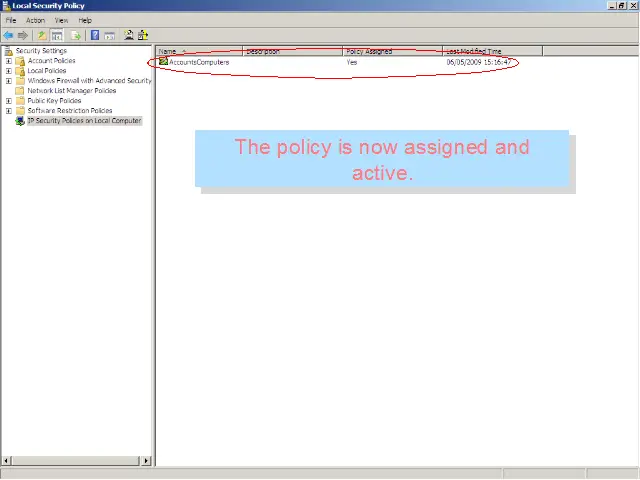Expand the Local Policies tree node
640x480 pixels.
[x=9, y=71]
